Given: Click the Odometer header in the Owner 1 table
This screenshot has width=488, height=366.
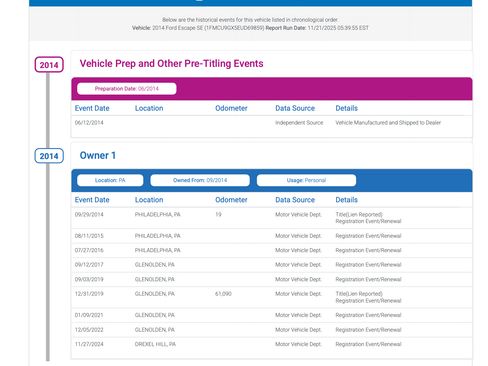Looking at the screenshot, I should coord(231,200).
